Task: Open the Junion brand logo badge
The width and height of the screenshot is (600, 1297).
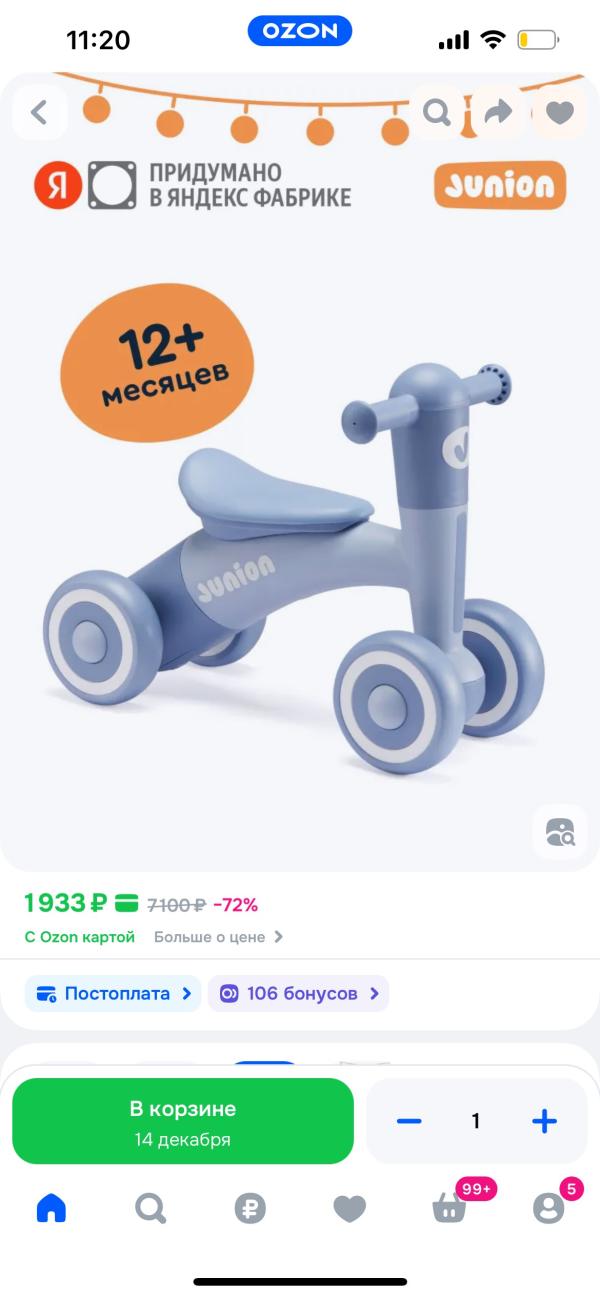Action: pyautogui.click(x=500, y=185)
